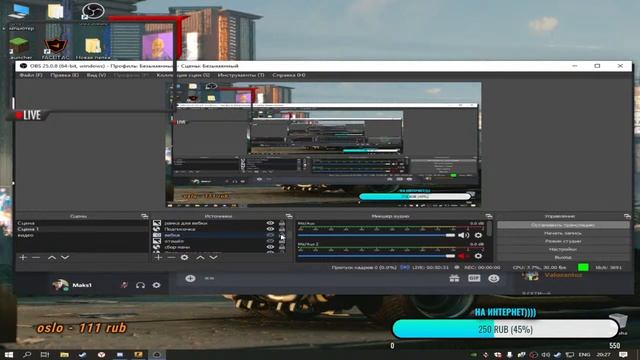
Task: Remove the selected source with the minus icon
Action: (171, 258)
